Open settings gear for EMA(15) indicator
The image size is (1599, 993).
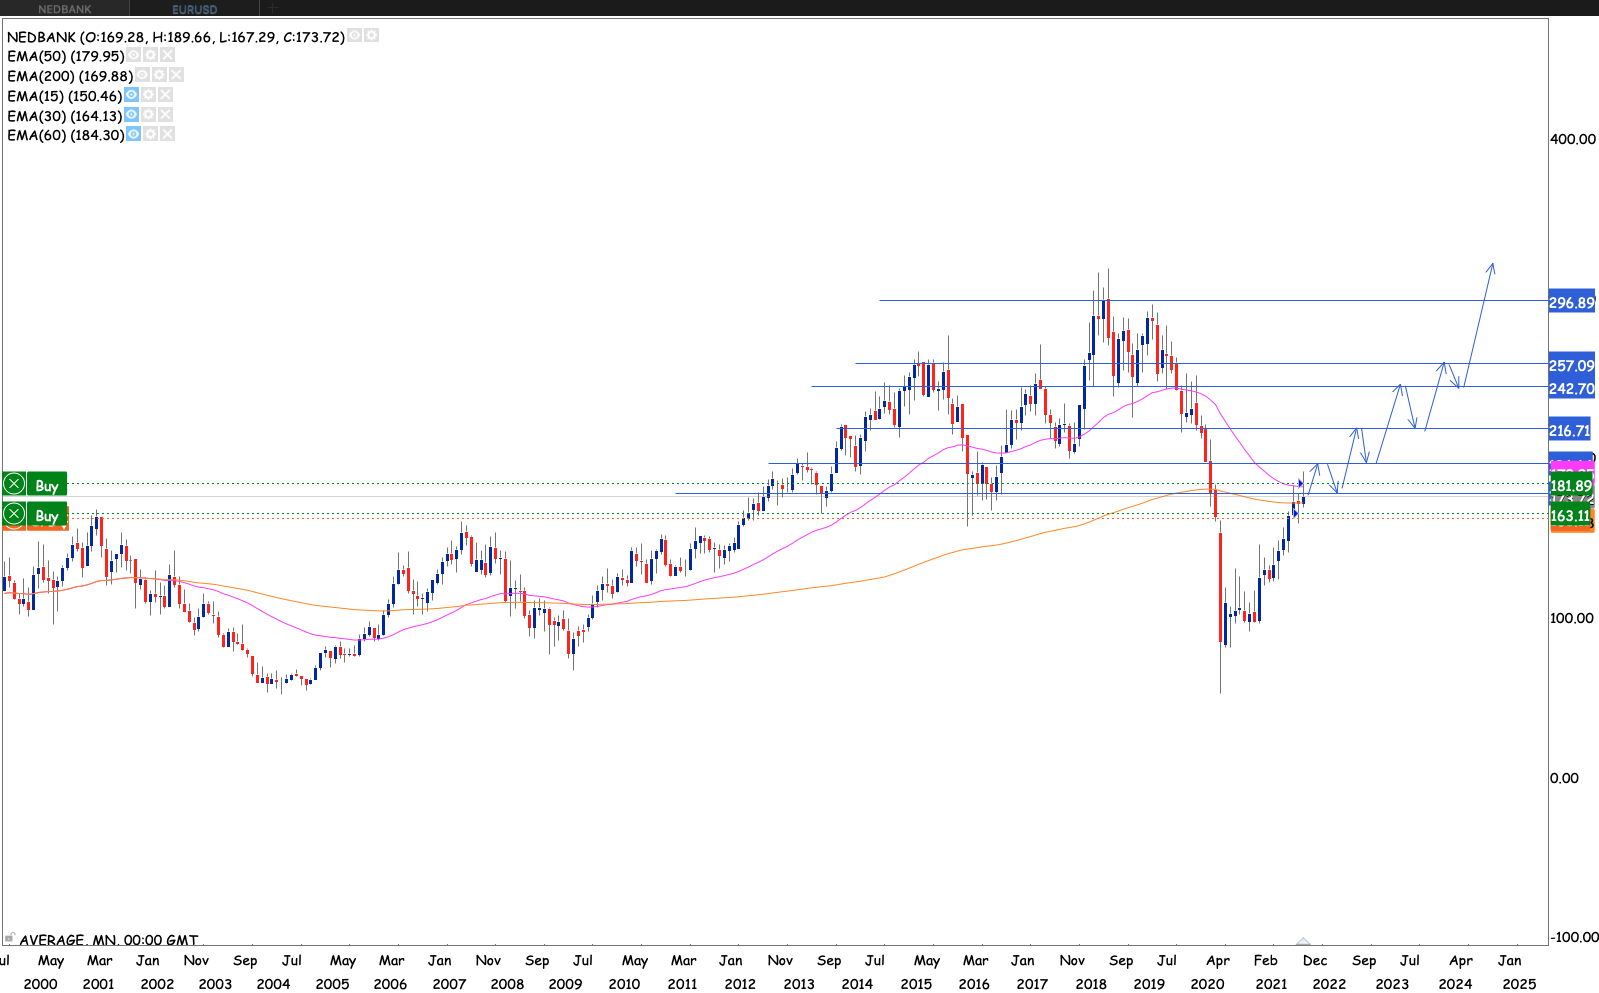148,96
